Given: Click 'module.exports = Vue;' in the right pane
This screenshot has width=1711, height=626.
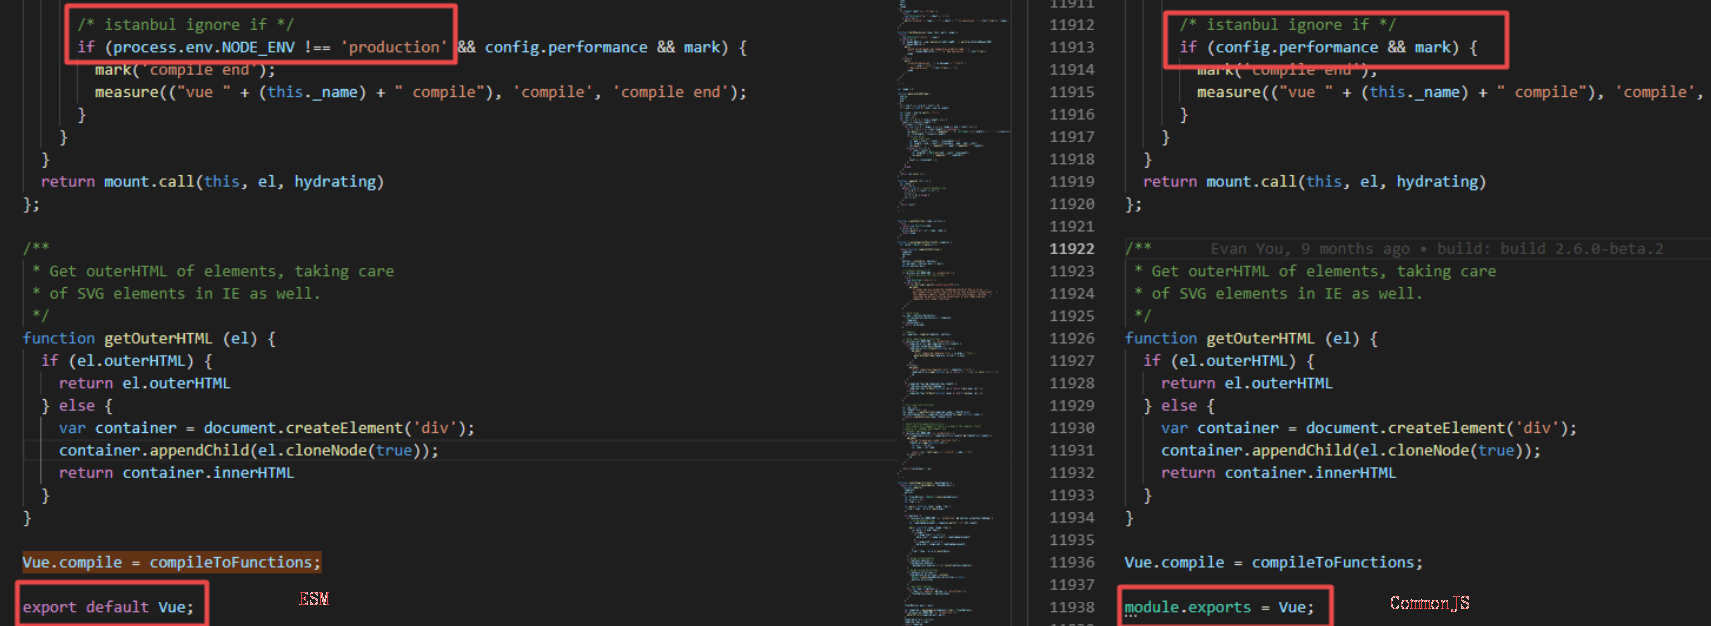Looking at the screenshot, I should (1219, 607).
